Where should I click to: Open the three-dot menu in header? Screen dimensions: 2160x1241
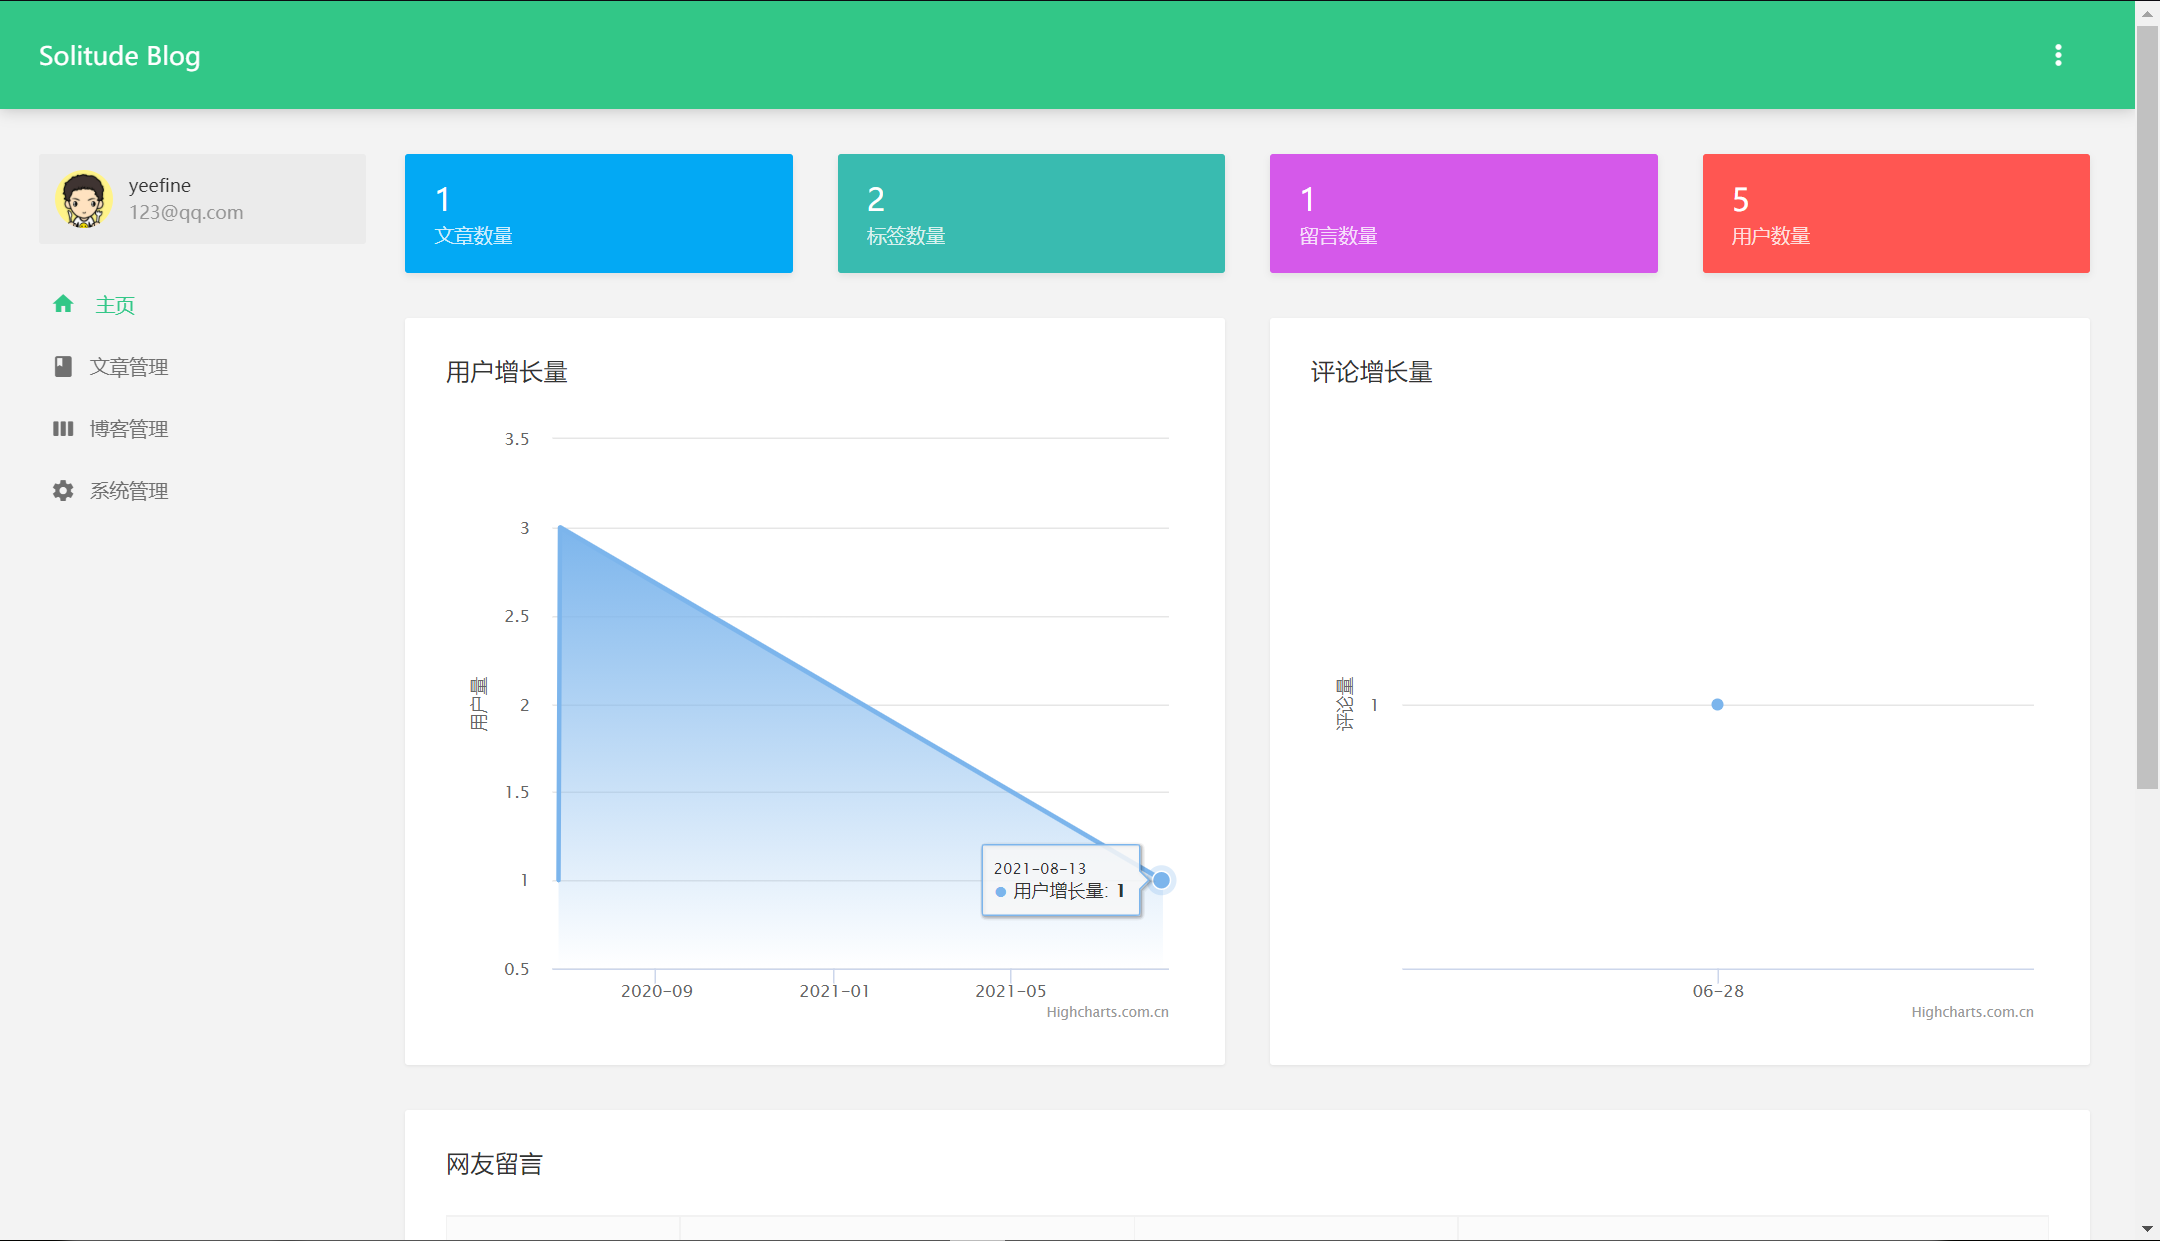pyautogui.click(x=2058, y=55)
